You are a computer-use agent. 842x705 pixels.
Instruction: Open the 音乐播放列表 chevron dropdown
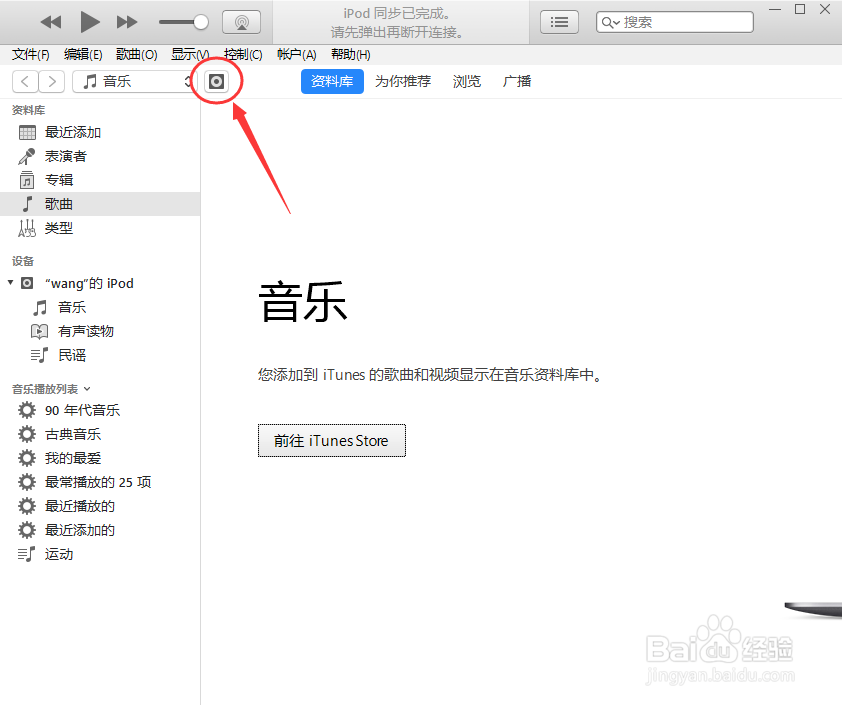pos(87,388)
